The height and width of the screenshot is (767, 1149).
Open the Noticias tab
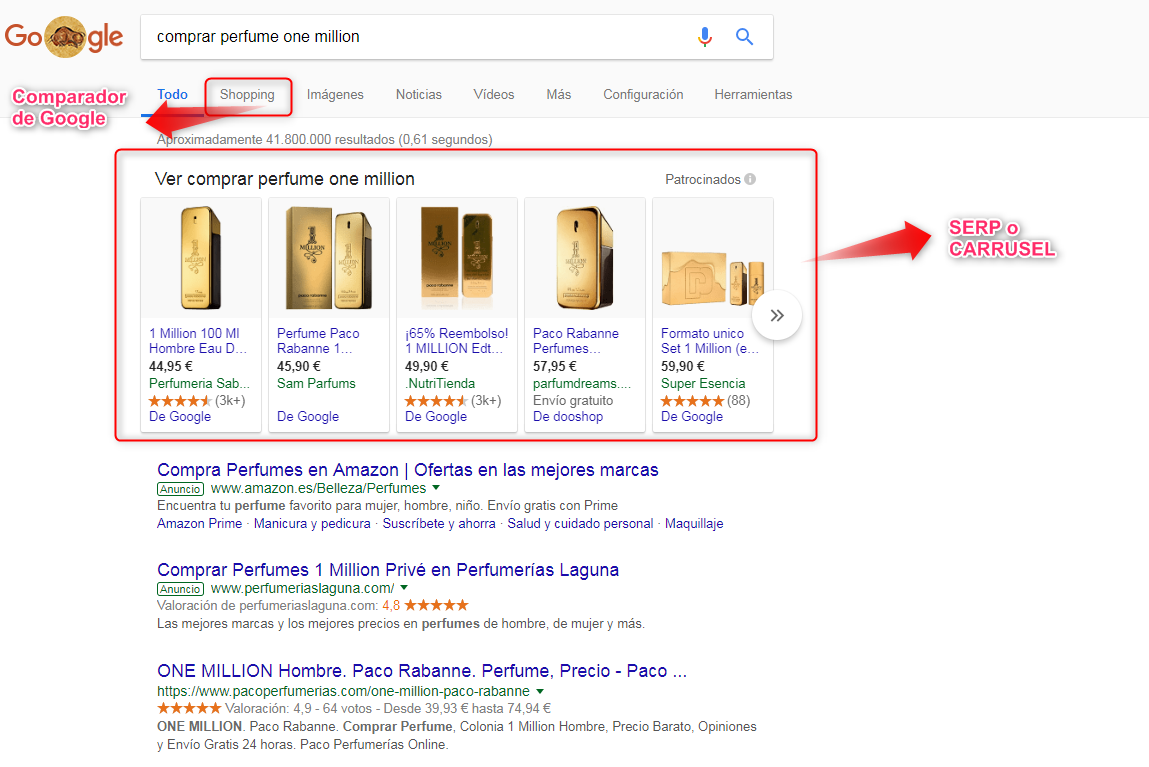pyautogui.click(x=418, y=95)
